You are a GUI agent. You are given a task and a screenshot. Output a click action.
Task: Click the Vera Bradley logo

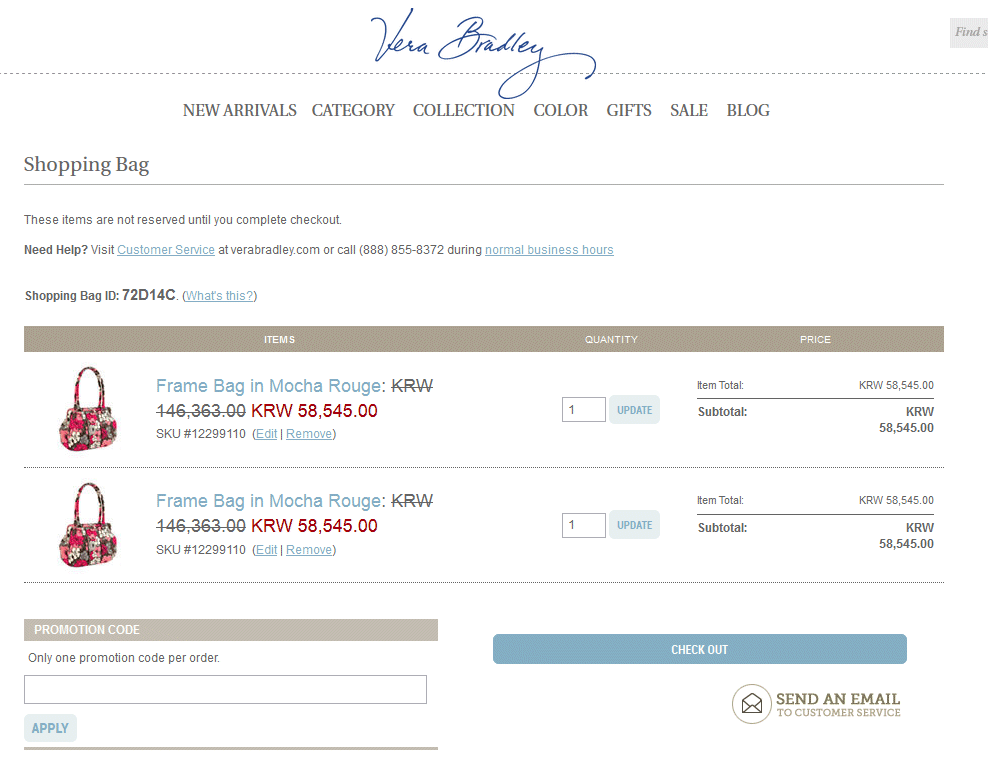click(483, 48)
